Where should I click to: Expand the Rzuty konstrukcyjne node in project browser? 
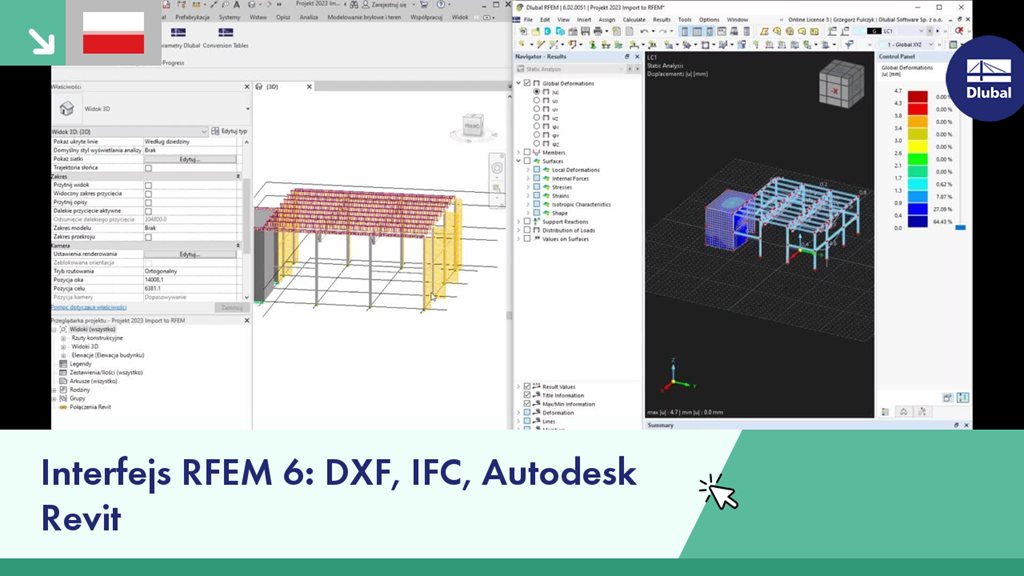(63, 338)
